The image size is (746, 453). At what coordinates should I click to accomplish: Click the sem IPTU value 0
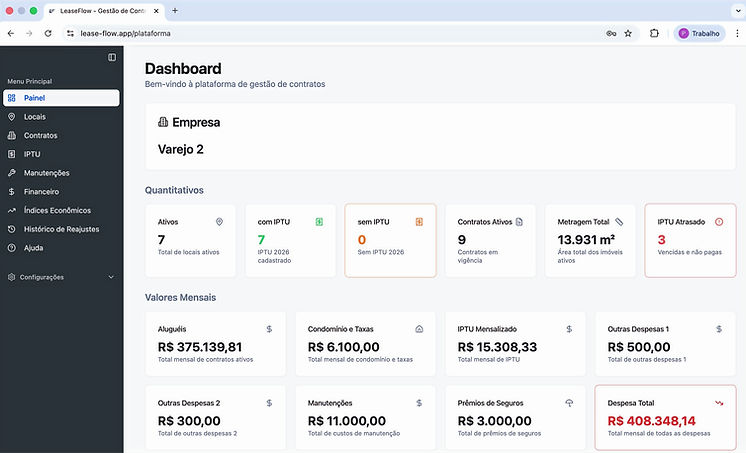362,240
